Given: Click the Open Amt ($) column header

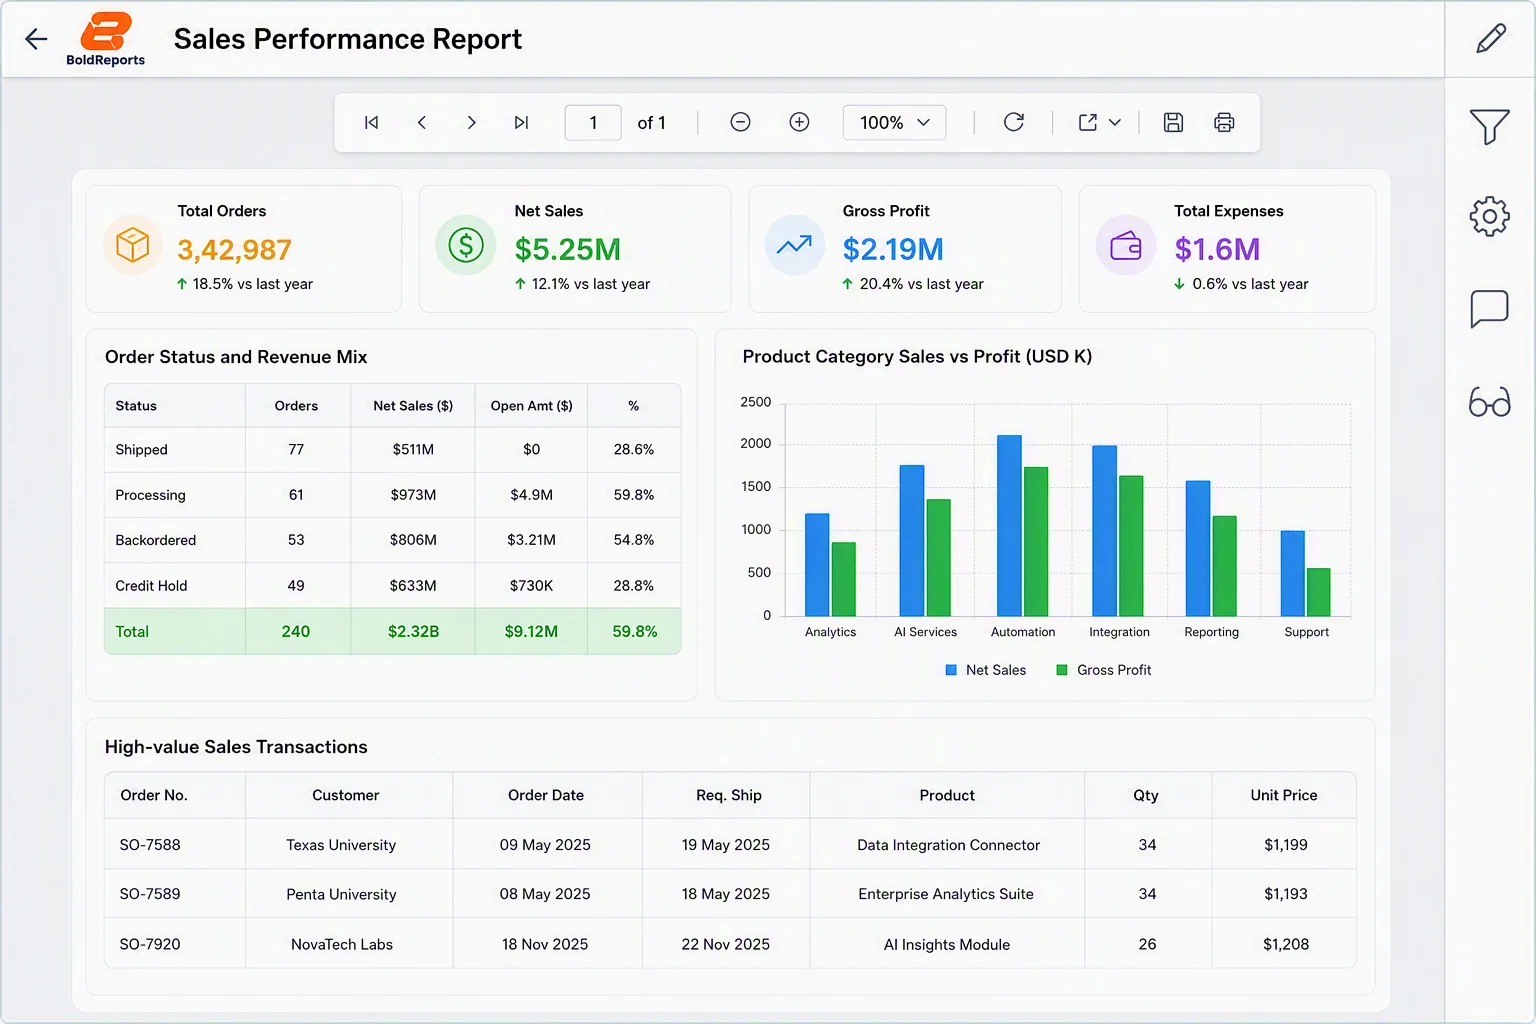Looking at the screenshot, I should [531, 406].
